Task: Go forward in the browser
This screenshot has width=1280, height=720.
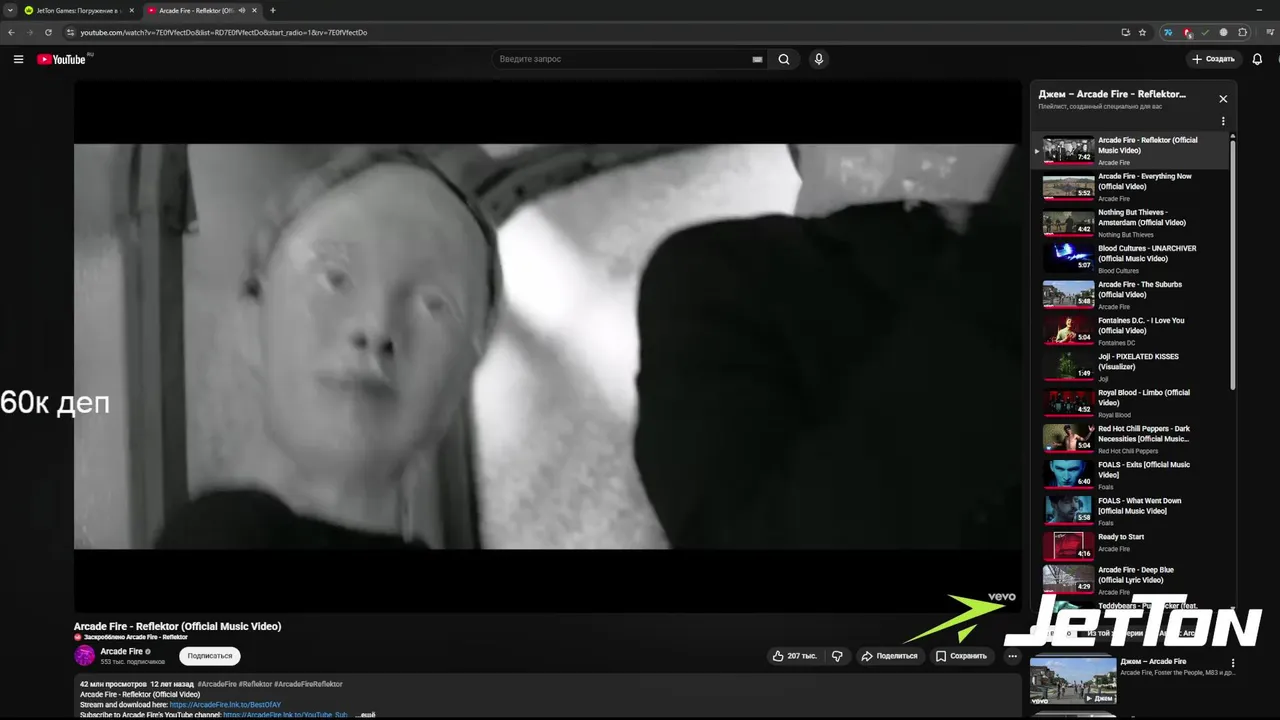Action: [30, 32]
